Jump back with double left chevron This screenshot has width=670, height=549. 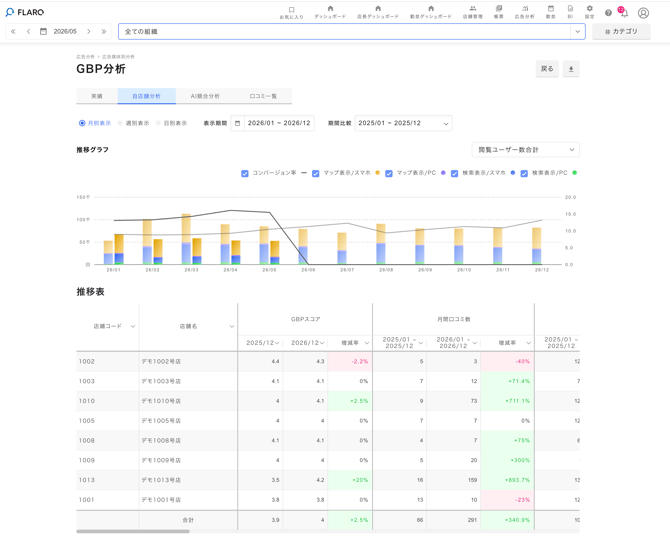tap(13, 31)
